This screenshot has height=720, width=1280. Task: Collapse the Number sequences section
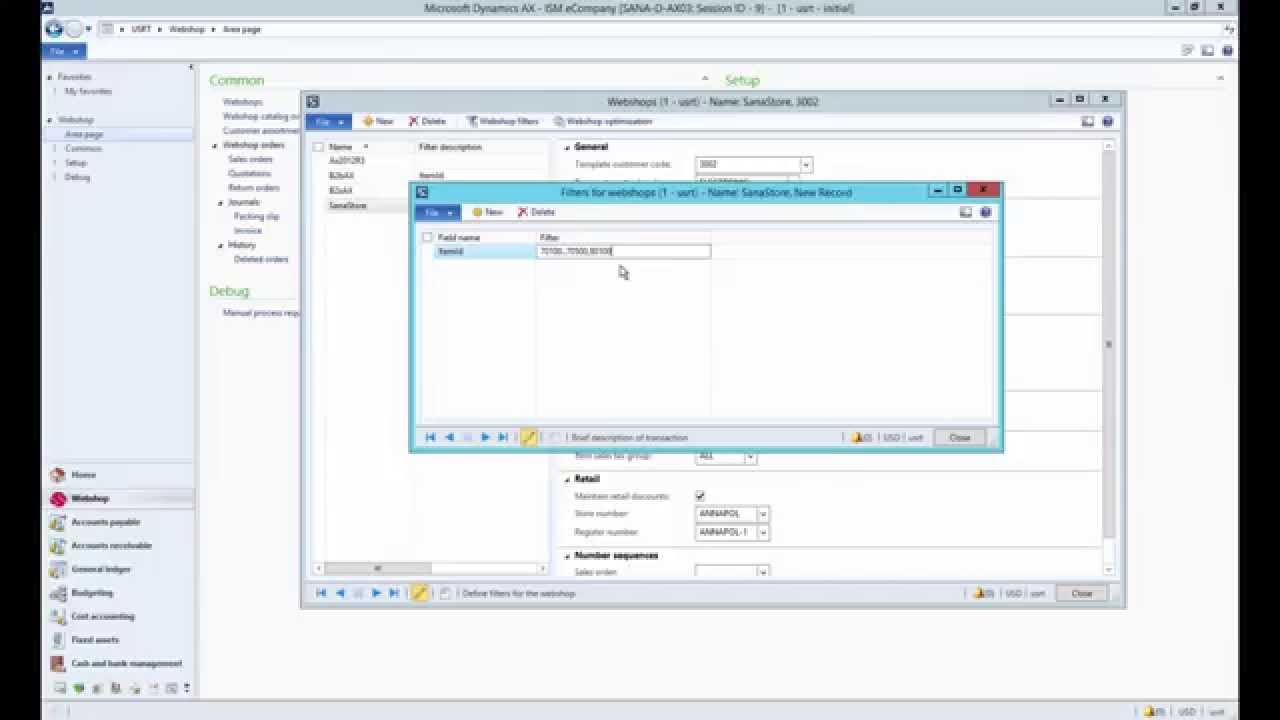[567, 555]
